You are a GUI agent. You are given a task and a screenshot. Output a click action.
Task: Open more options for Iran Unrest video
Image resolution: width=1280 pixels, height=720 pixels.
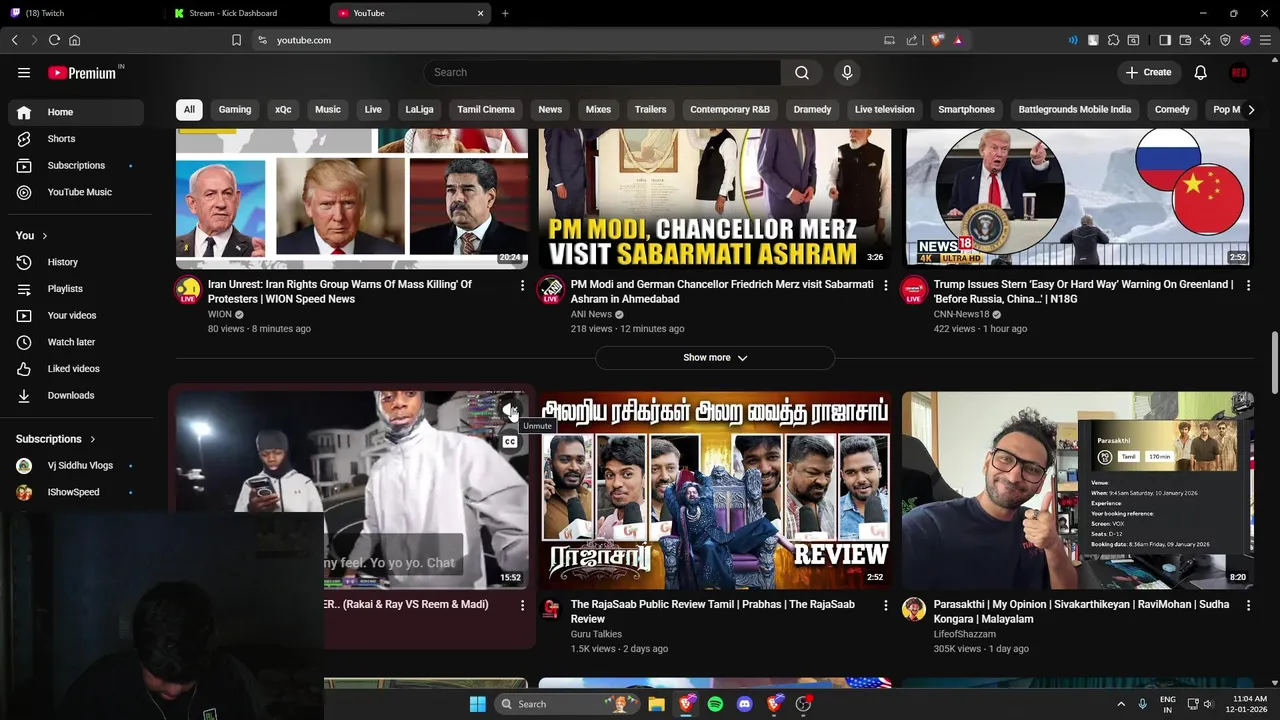point(522,285)
